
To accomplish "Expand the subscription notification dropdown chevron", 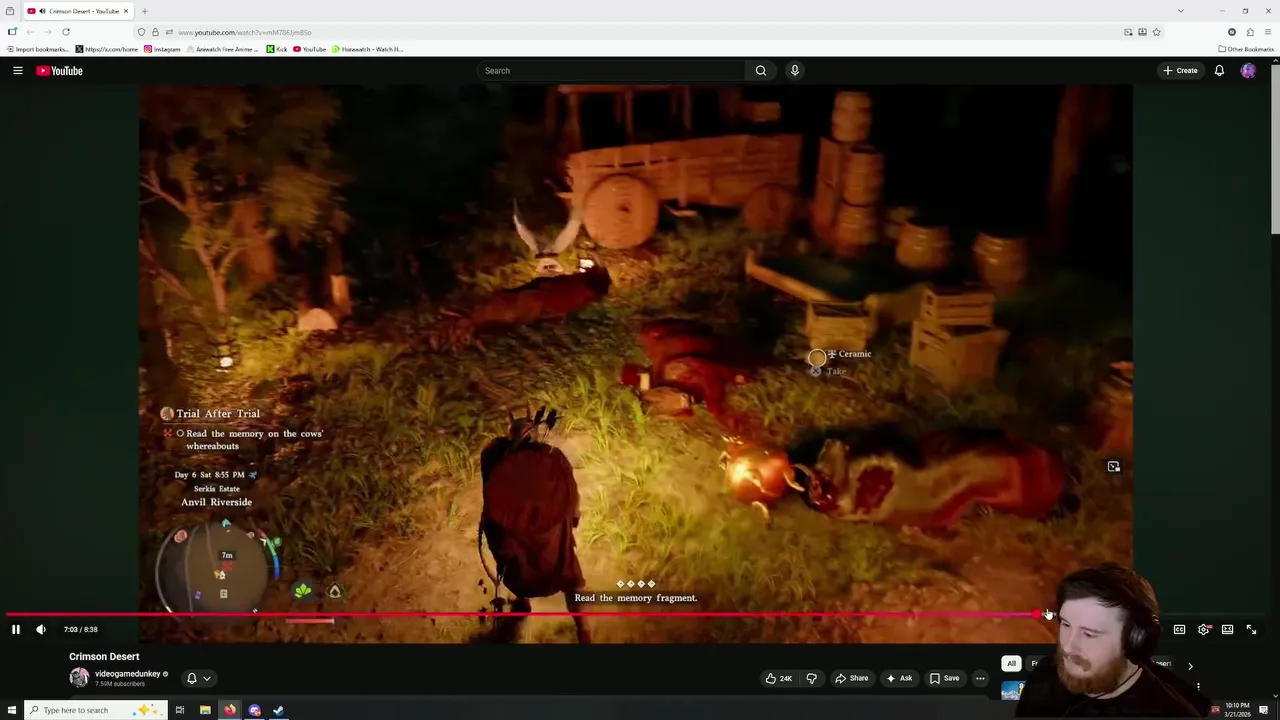I will tap(207, 678).
